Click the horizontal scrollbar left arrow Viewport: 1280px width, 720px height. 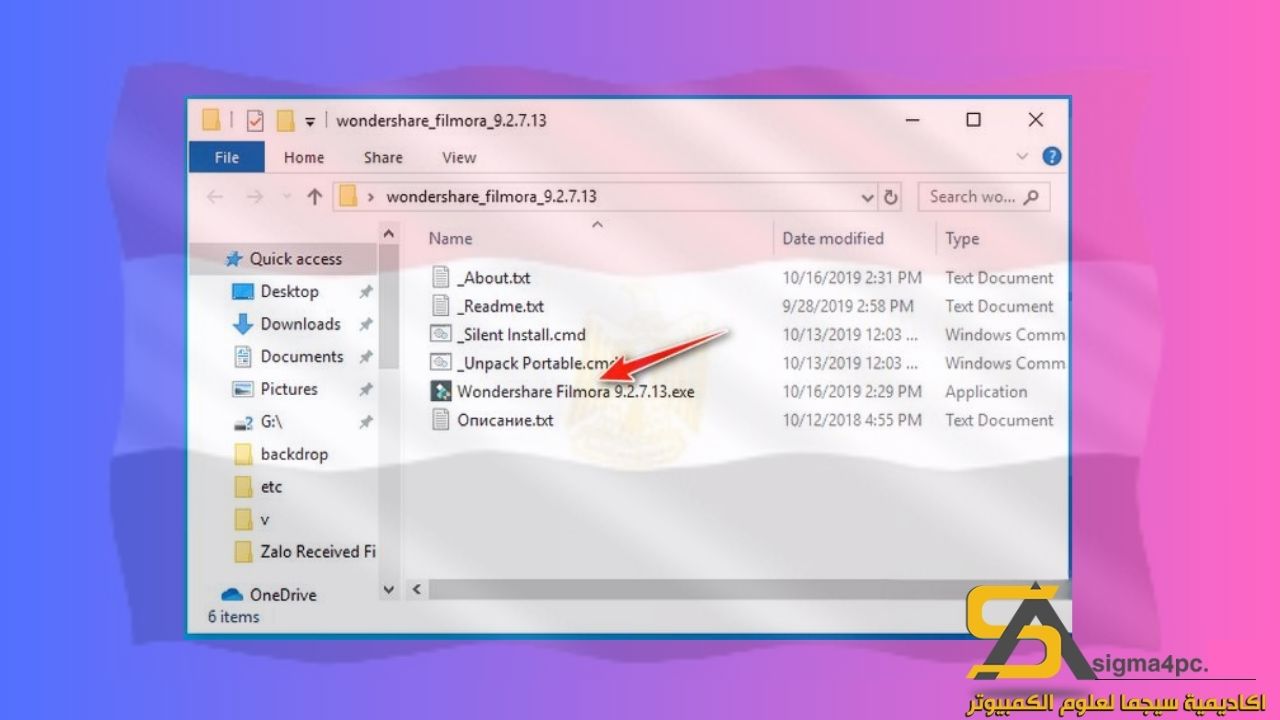(416, 590)
